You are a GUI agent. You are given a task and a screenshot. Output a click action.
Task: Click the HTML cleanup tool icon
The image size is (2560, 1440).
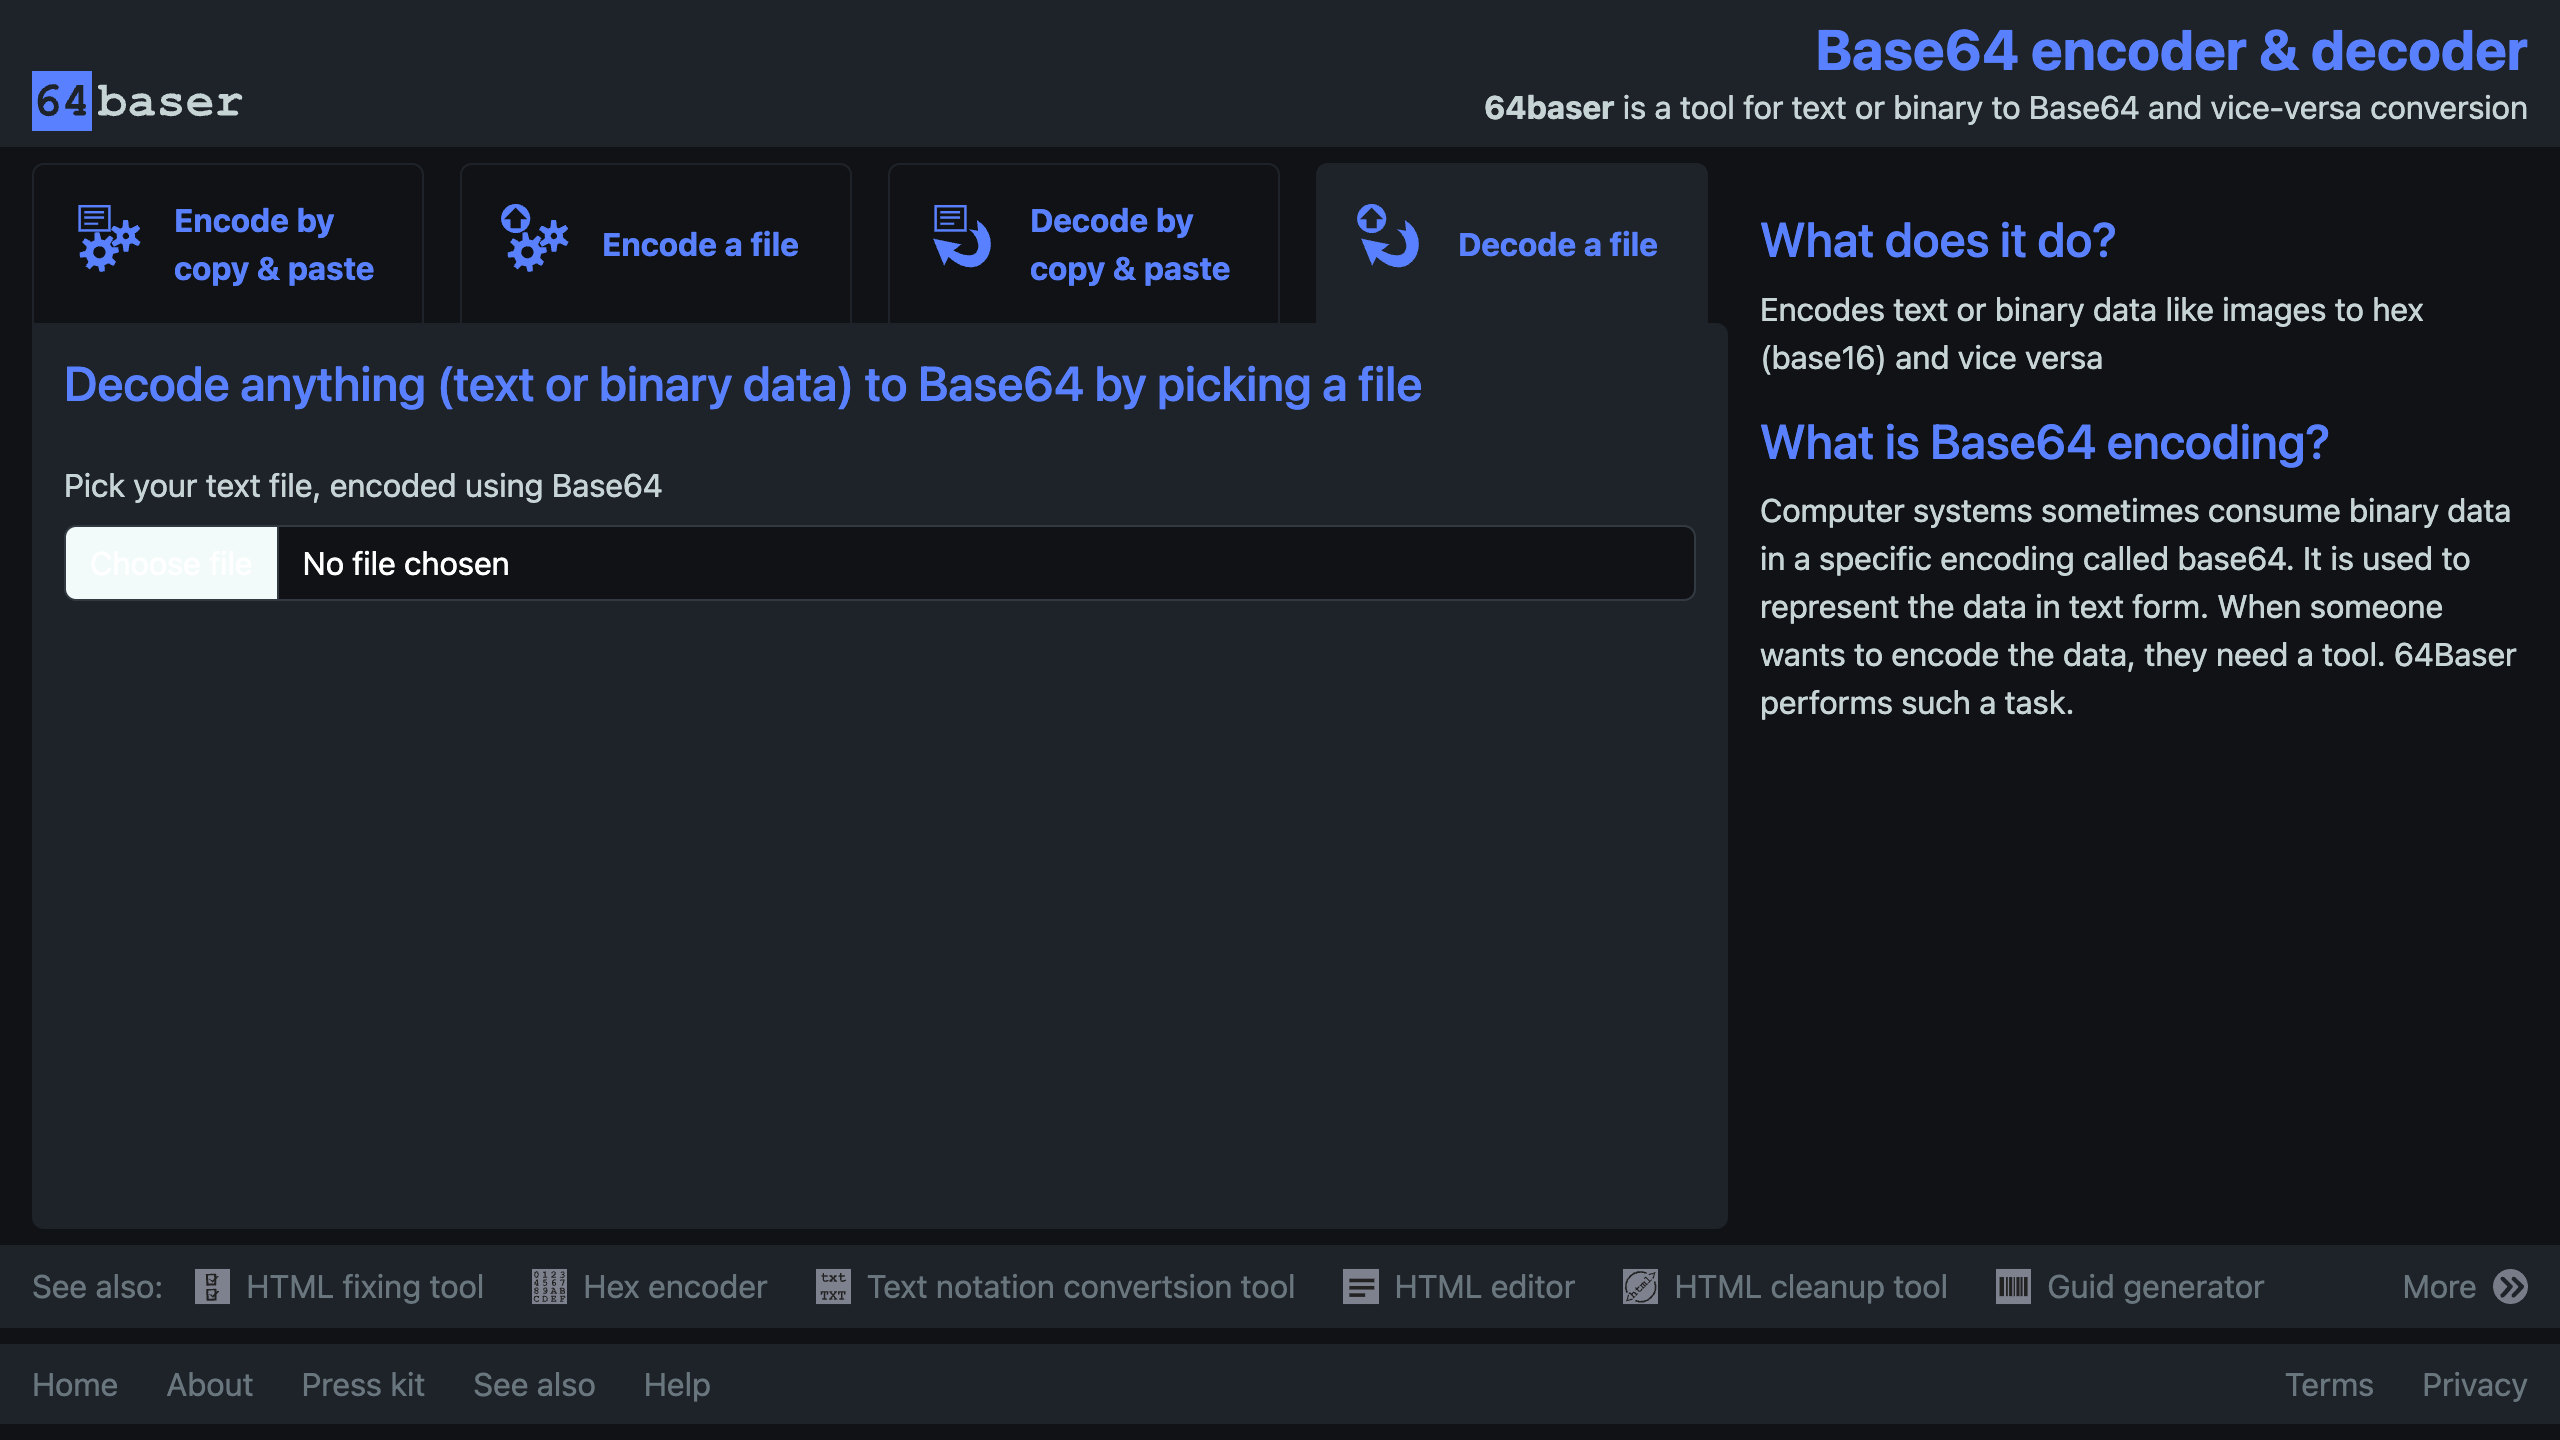tap(1640, 1287)
